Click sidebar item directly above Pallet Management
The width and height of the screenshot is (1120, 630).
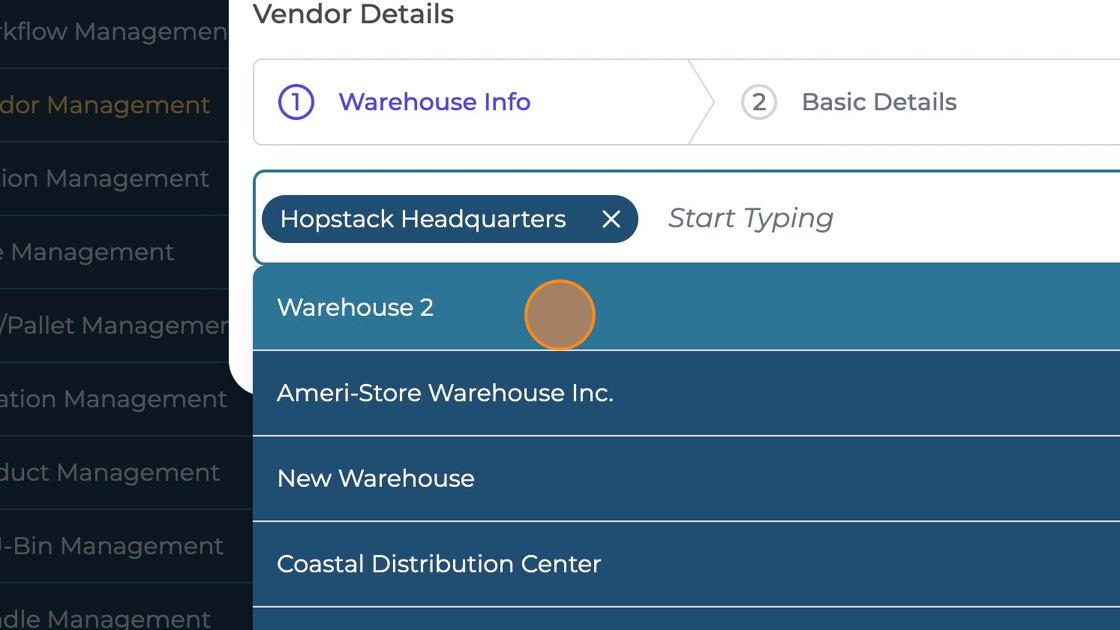point(88,252)
